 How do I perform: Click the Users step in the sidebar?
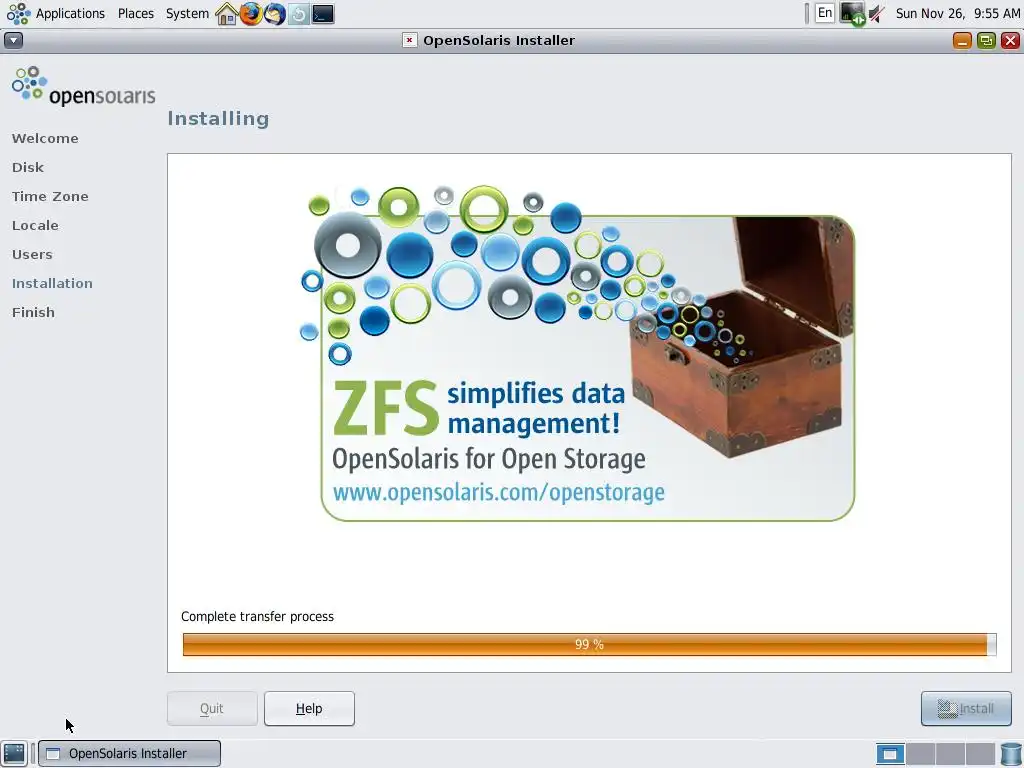point(32,255)
